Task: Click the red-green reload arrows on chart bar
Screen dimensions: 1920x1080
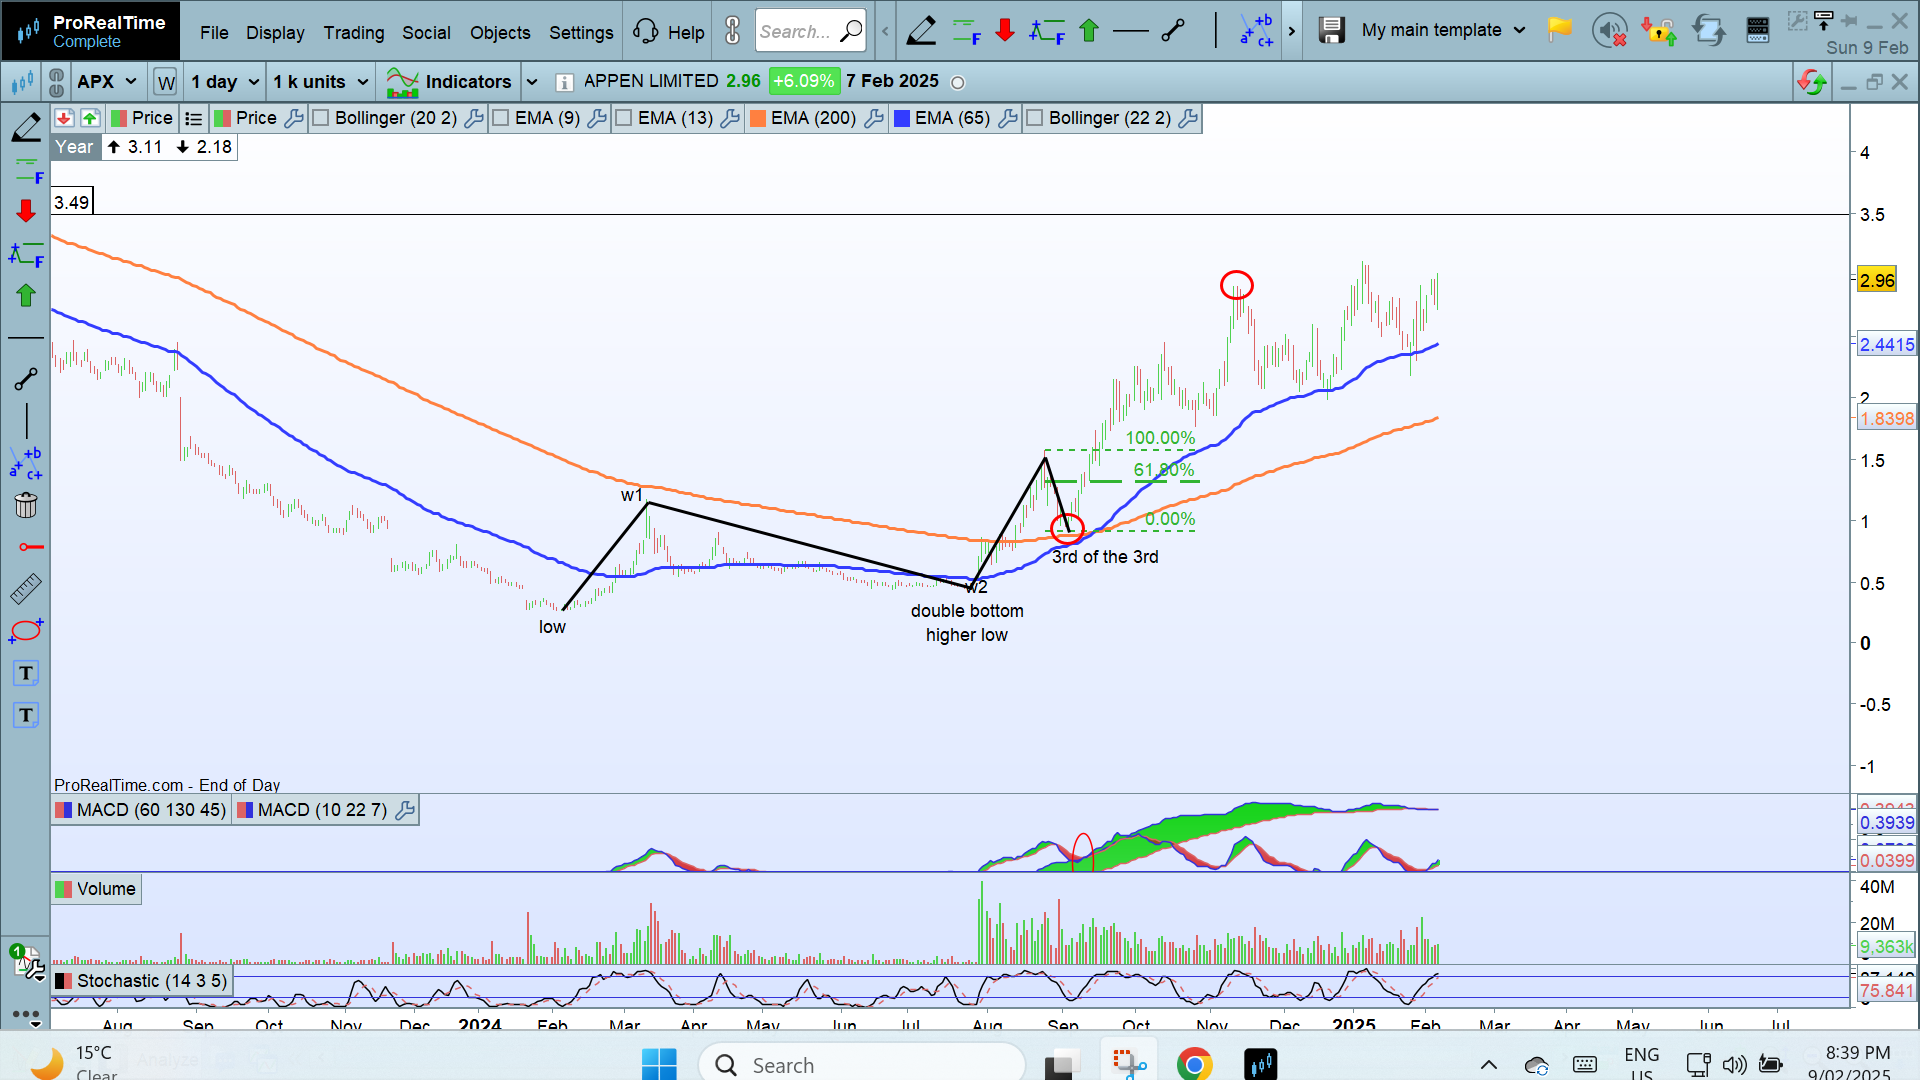Action: click(x=1811, y=82)
